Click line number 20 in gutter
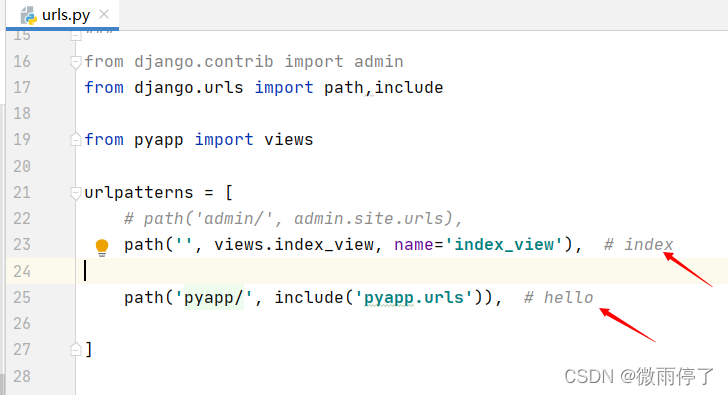Screen dimensions: 728x395 pos(22,166)
